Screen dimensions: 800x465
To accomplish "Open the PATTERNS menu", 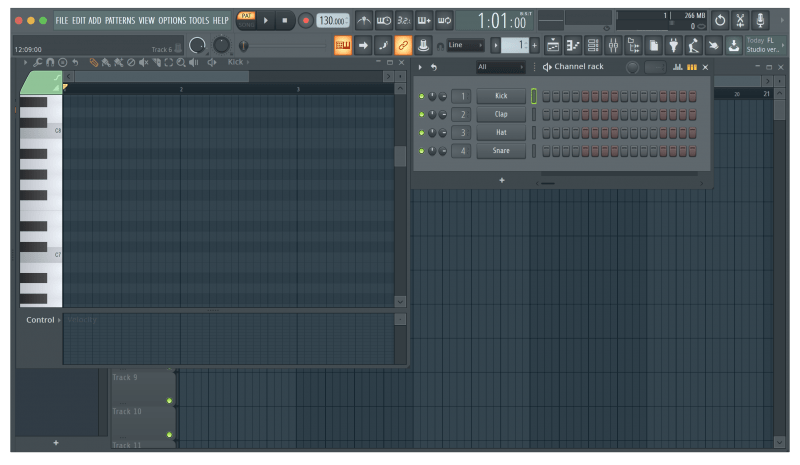I will 120,21.
